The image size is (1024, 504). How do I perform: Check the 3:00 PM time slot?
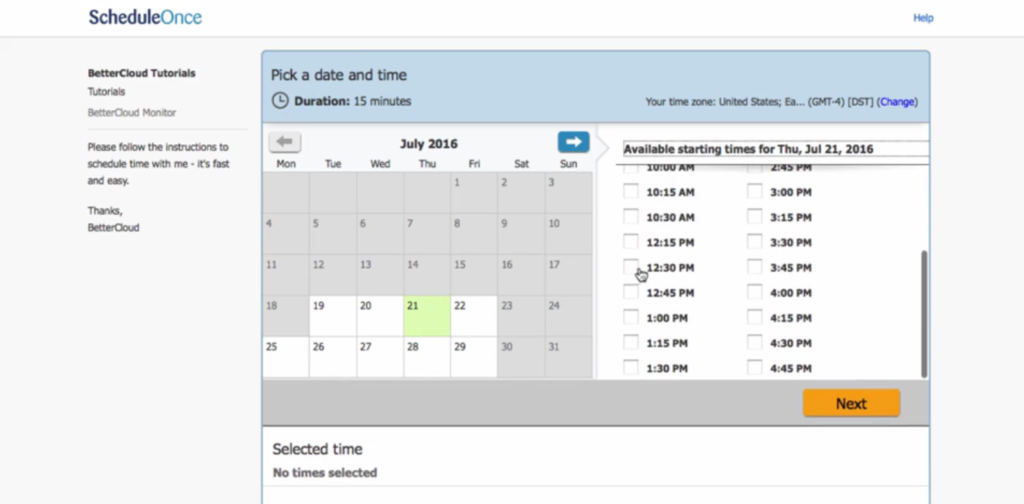coord(754,191)
